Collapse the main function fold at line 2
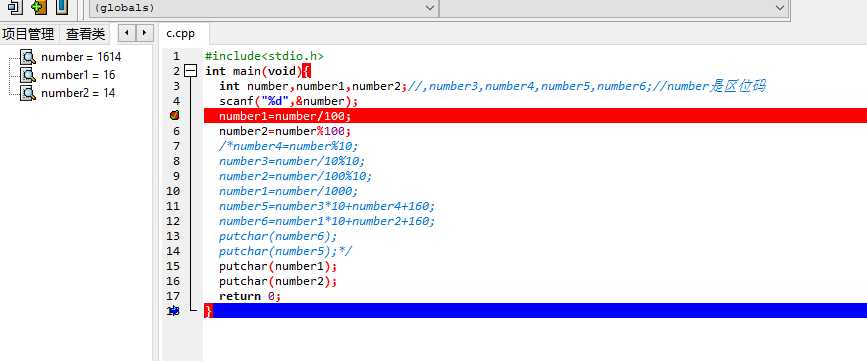Viewport: 867px width, 361px height. (191, 71)
